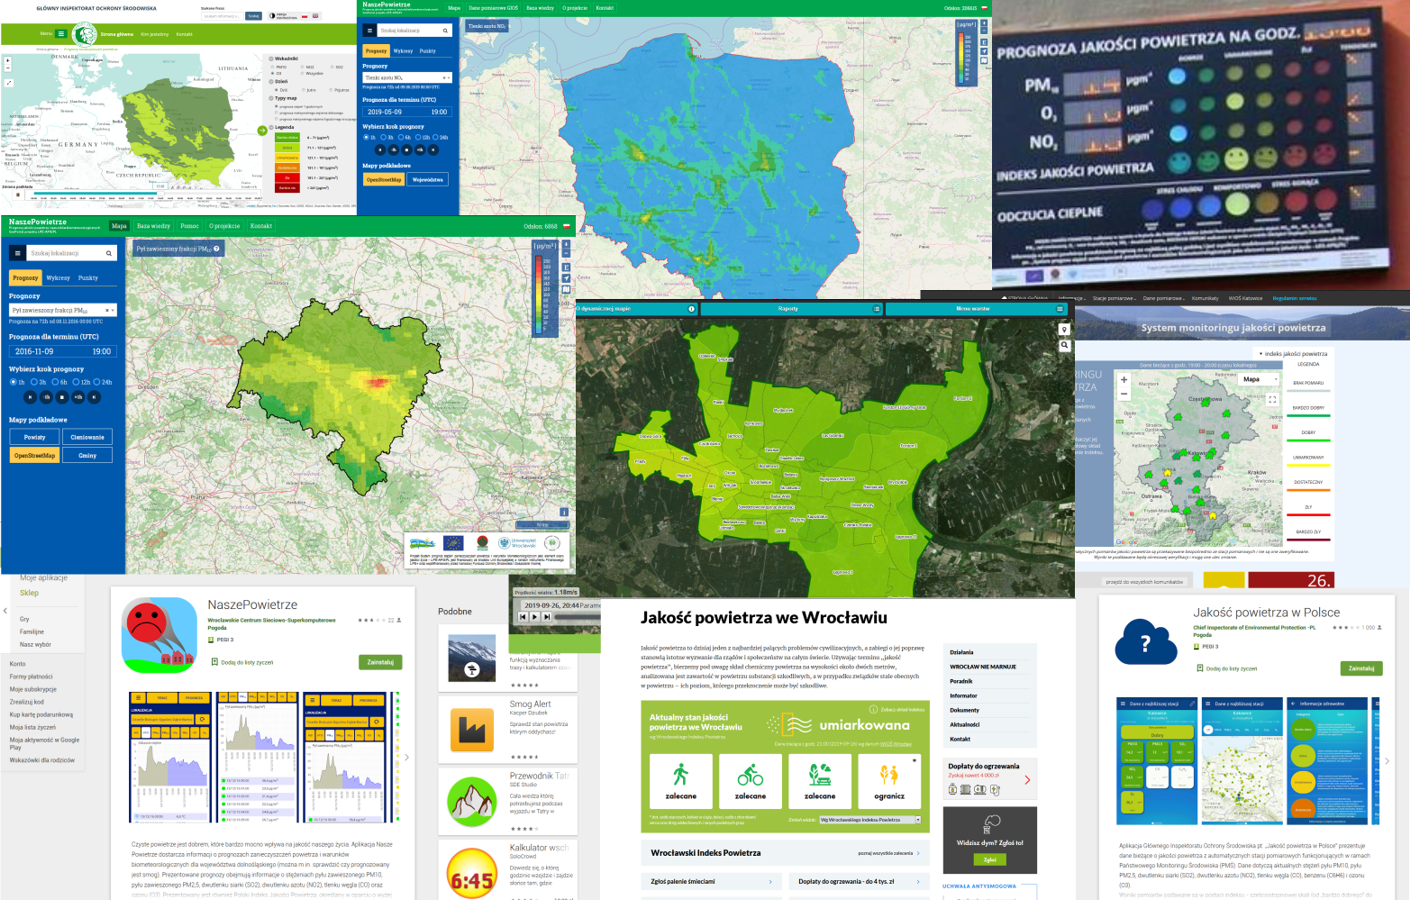Open Dane pomiarowe GIOŚ in NO2 header
Screen dimensions: 1410x900
click(x=493, y=8)
